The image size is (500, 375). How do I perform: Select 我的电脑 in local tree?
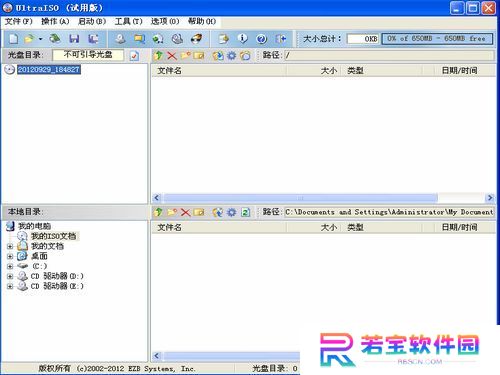click(x=34, y=226)
